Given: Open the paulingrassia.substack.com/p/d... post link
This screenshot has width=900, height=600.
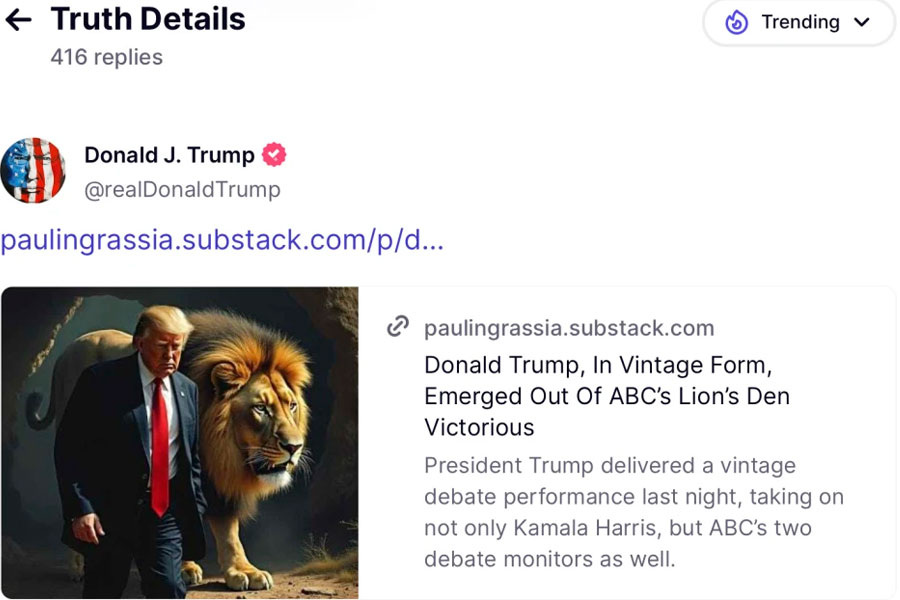Looking at the screenshot, I should [222, 240].
